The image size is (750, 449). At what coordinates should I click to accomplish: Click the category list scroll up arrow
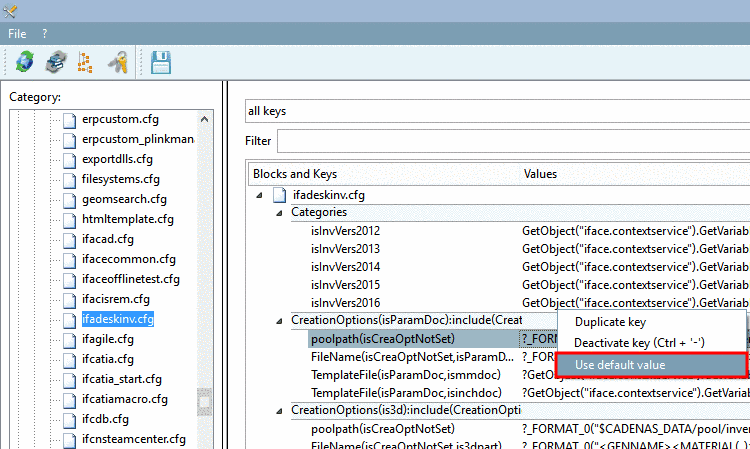(204, 119)
